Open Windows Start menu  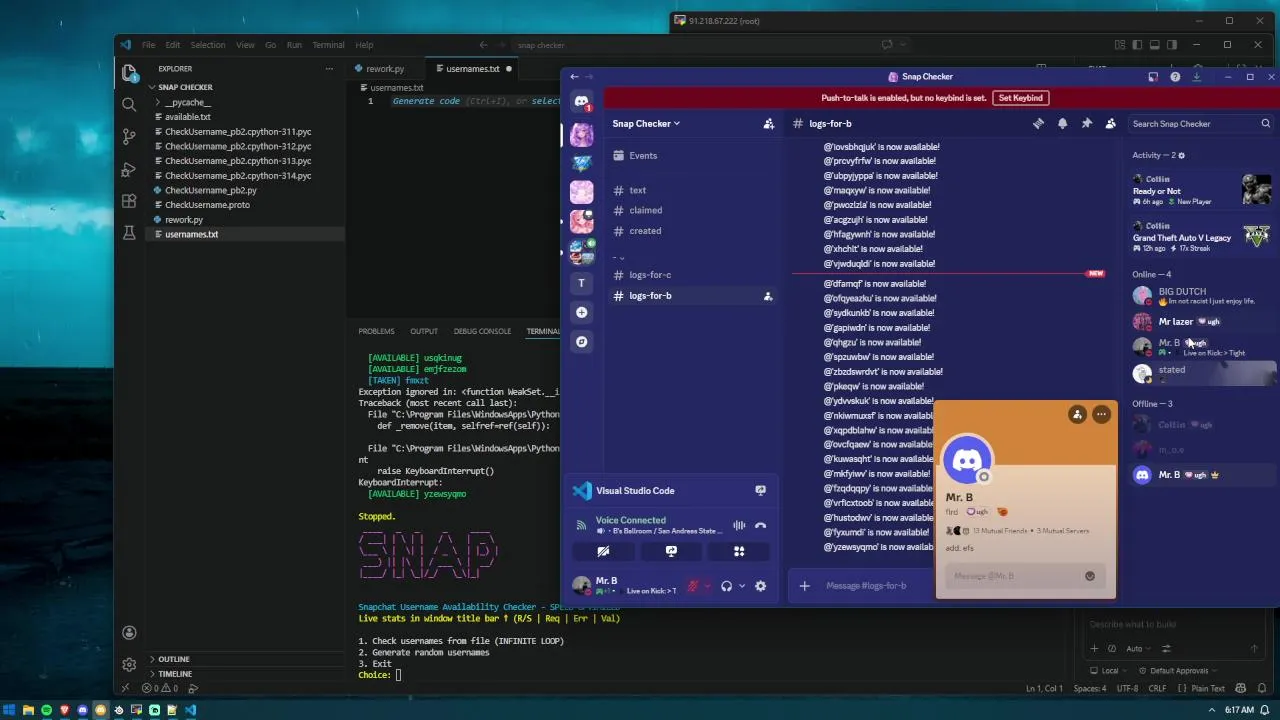point(10,710)
